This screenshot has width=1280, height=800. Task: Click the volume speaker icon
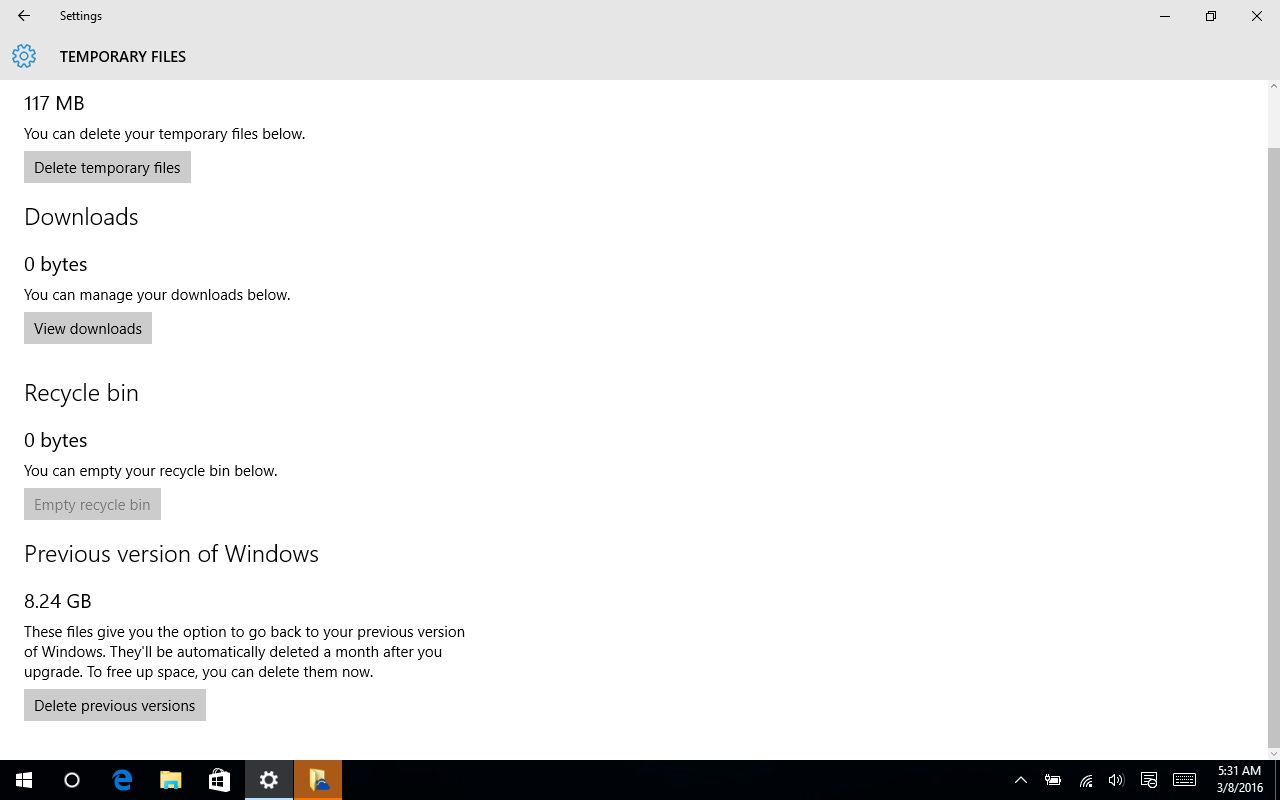click(x=1116, y=780)
